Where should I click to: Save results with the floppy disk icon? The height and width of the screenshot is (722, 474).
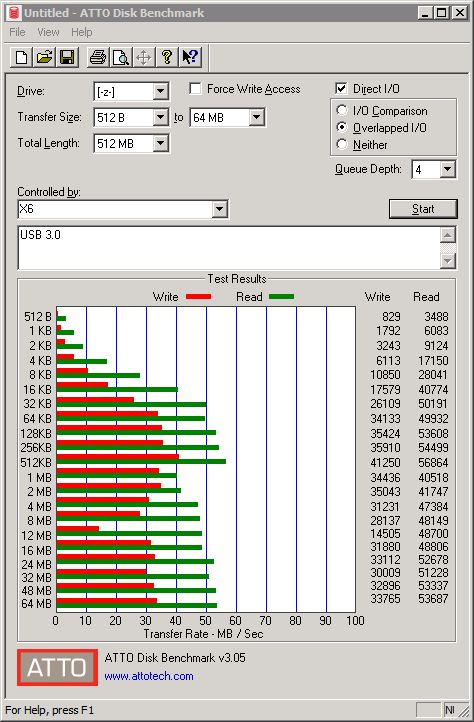pos(67,58)
